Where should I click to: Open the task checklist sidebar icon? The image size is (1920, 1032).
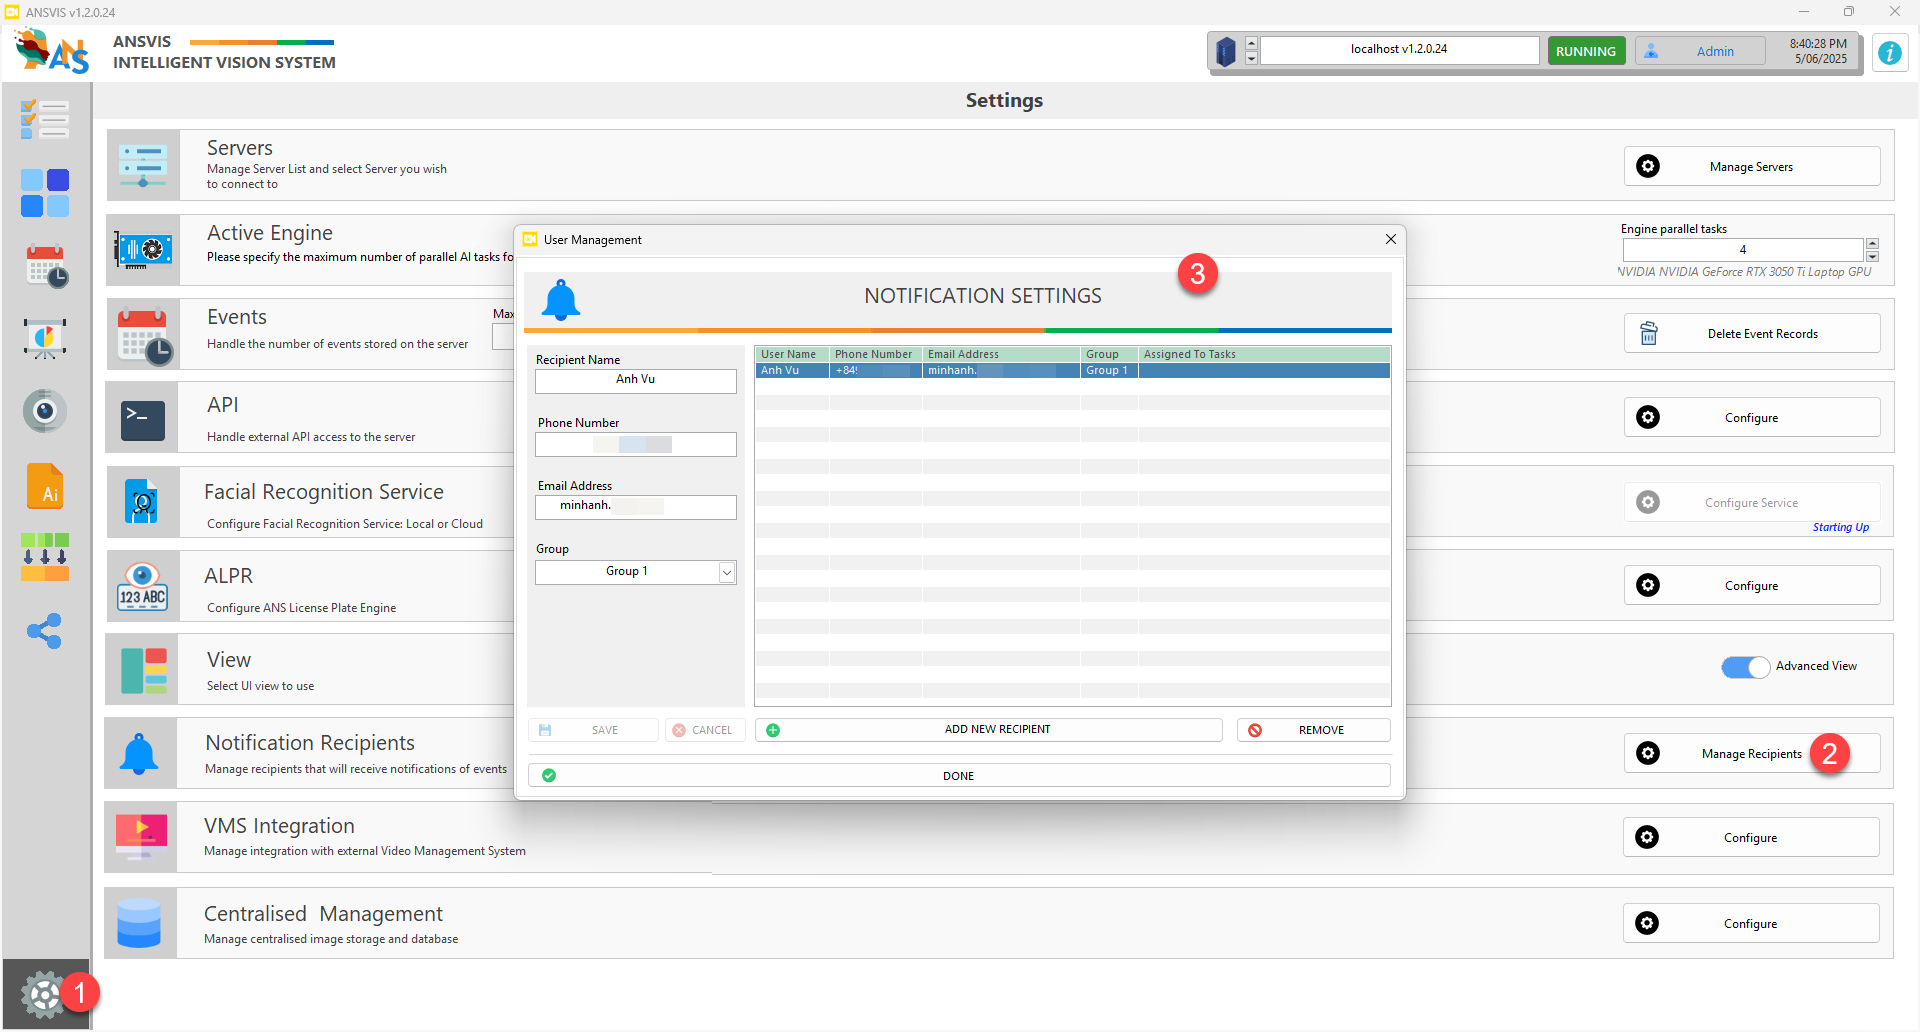[x=45, y=120]
